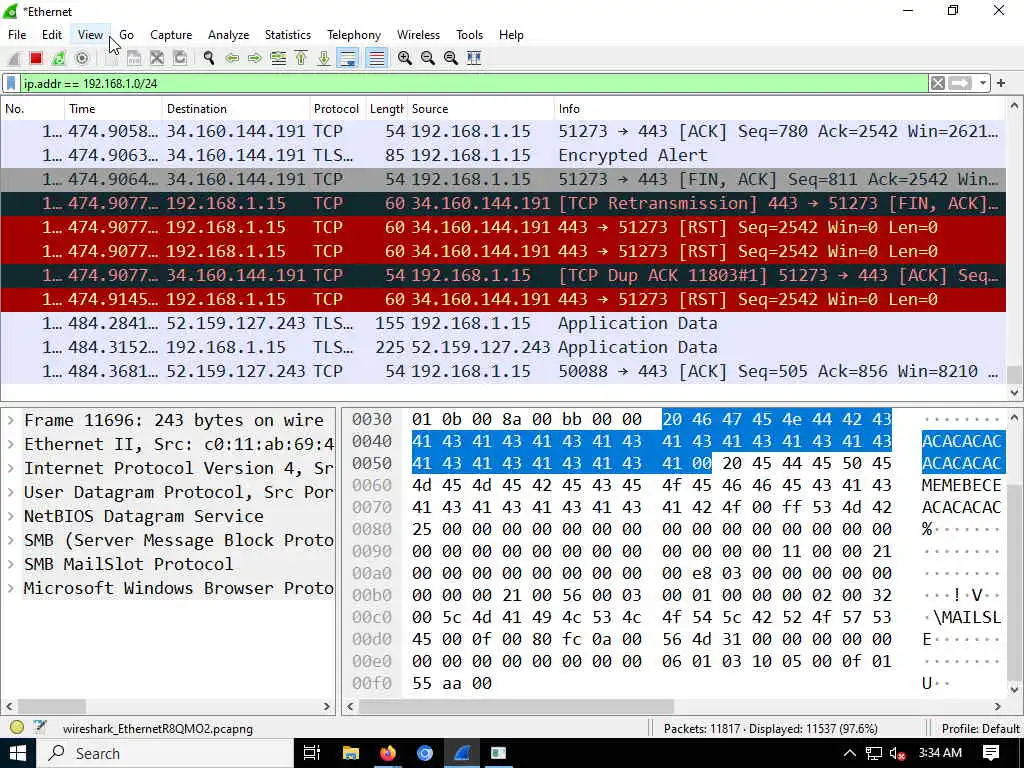Go forward in packet history arrow
1024x768 pixels.
click(x=255, y=58)
